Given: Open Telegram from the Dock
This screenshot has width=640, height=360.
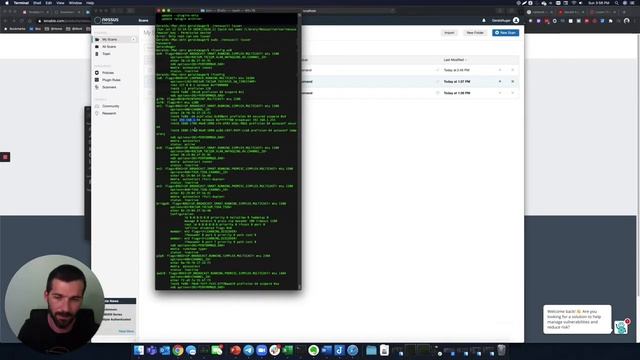Looking at the screenshot, I should point(248,350).
